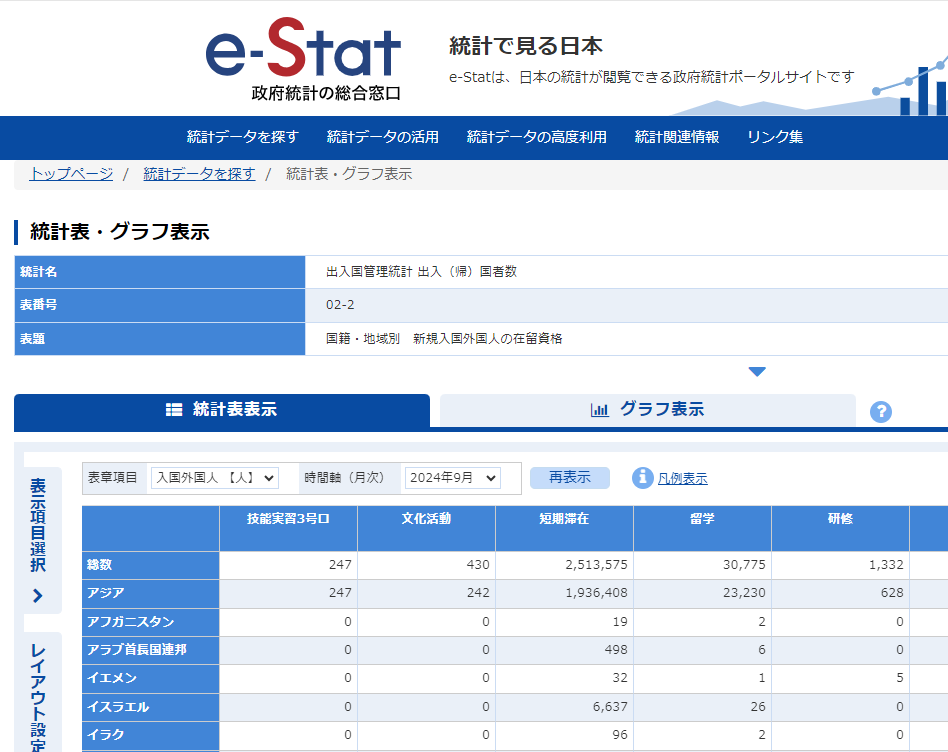948x752 pixels.
Task: Click the 統計で見る日本 tagline
Action: coord(525,47)
